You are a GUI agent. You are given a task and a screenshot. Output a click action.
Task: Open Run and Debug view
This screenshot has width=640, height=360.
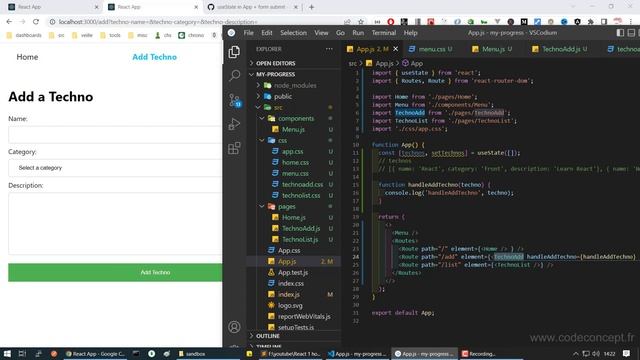(234, 124)
